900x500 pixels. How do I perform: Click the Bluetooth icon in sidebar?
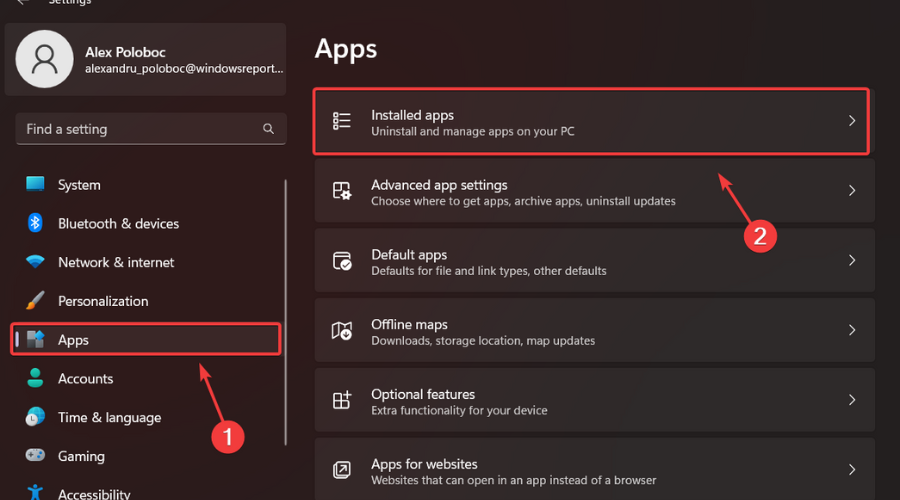(35, 223)
